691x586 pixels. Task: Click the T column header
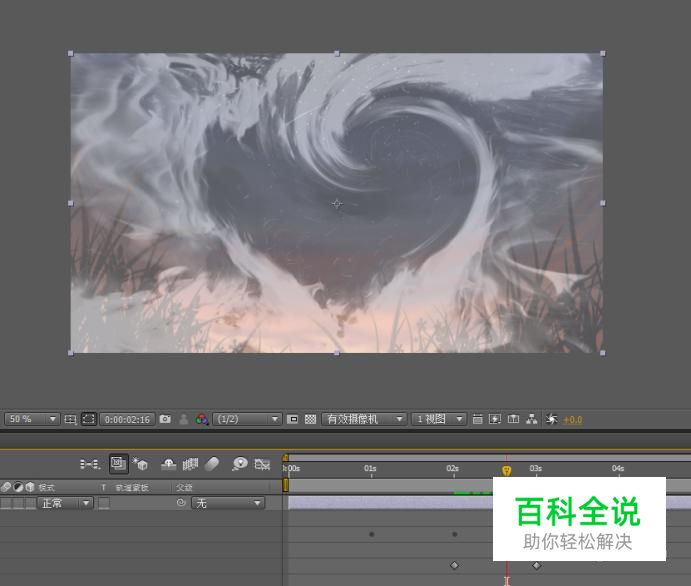104,487
